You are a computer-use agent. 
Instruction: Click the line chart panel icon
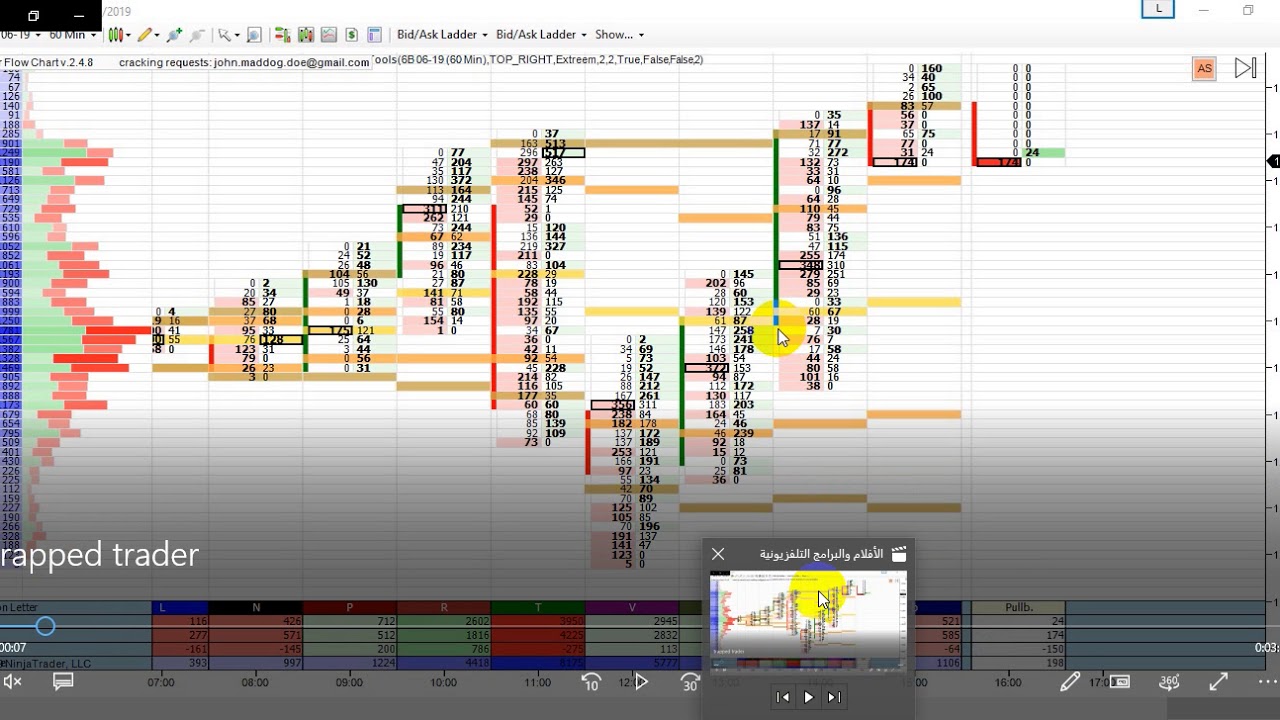pos(328,35)
